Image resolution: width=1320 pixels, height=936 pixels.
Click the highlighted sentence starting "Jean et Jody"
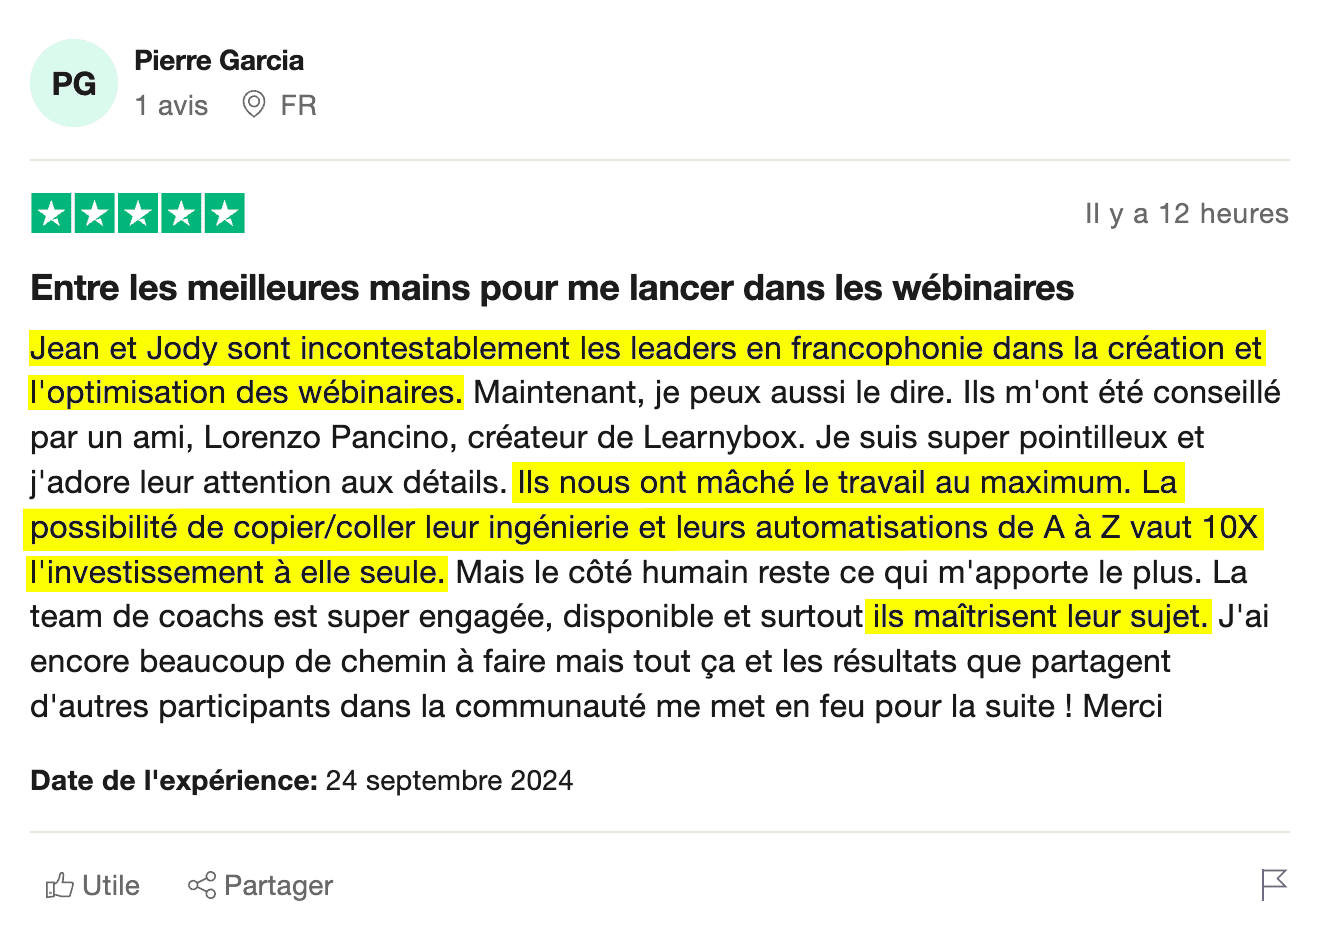[646, 349]
